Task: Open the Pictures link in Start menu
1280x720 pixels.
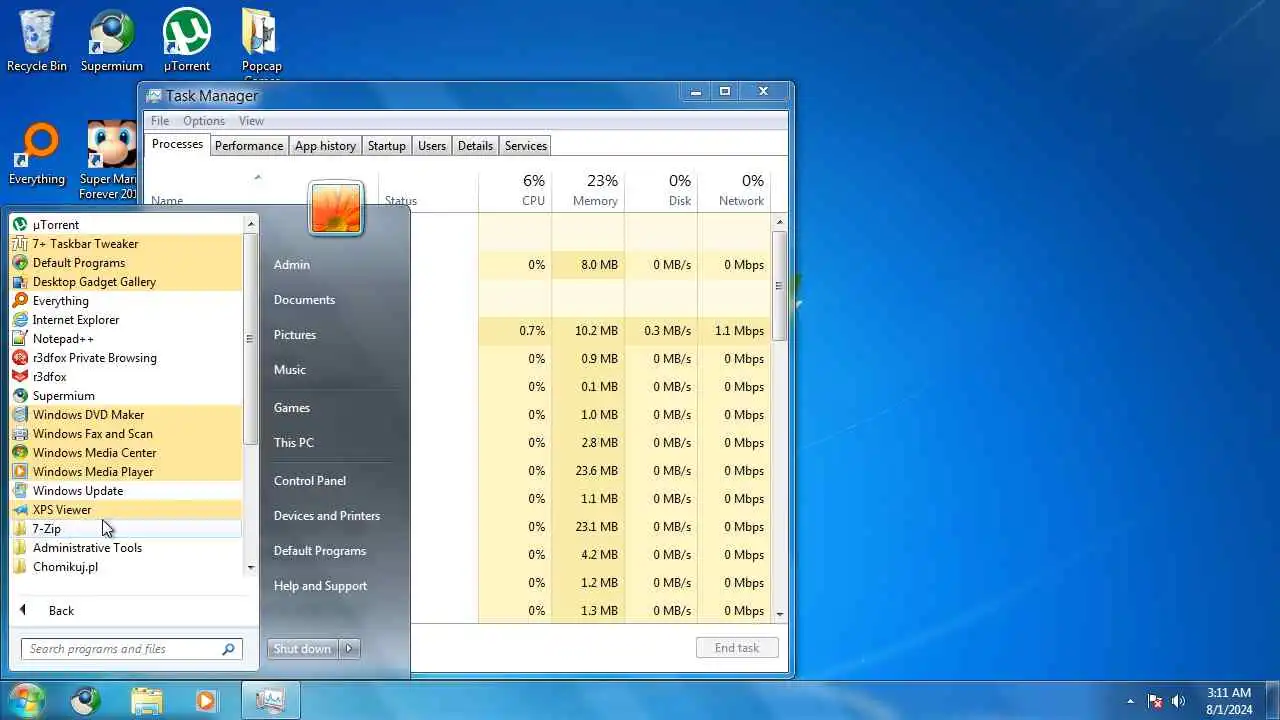Action: coord(295,335)
